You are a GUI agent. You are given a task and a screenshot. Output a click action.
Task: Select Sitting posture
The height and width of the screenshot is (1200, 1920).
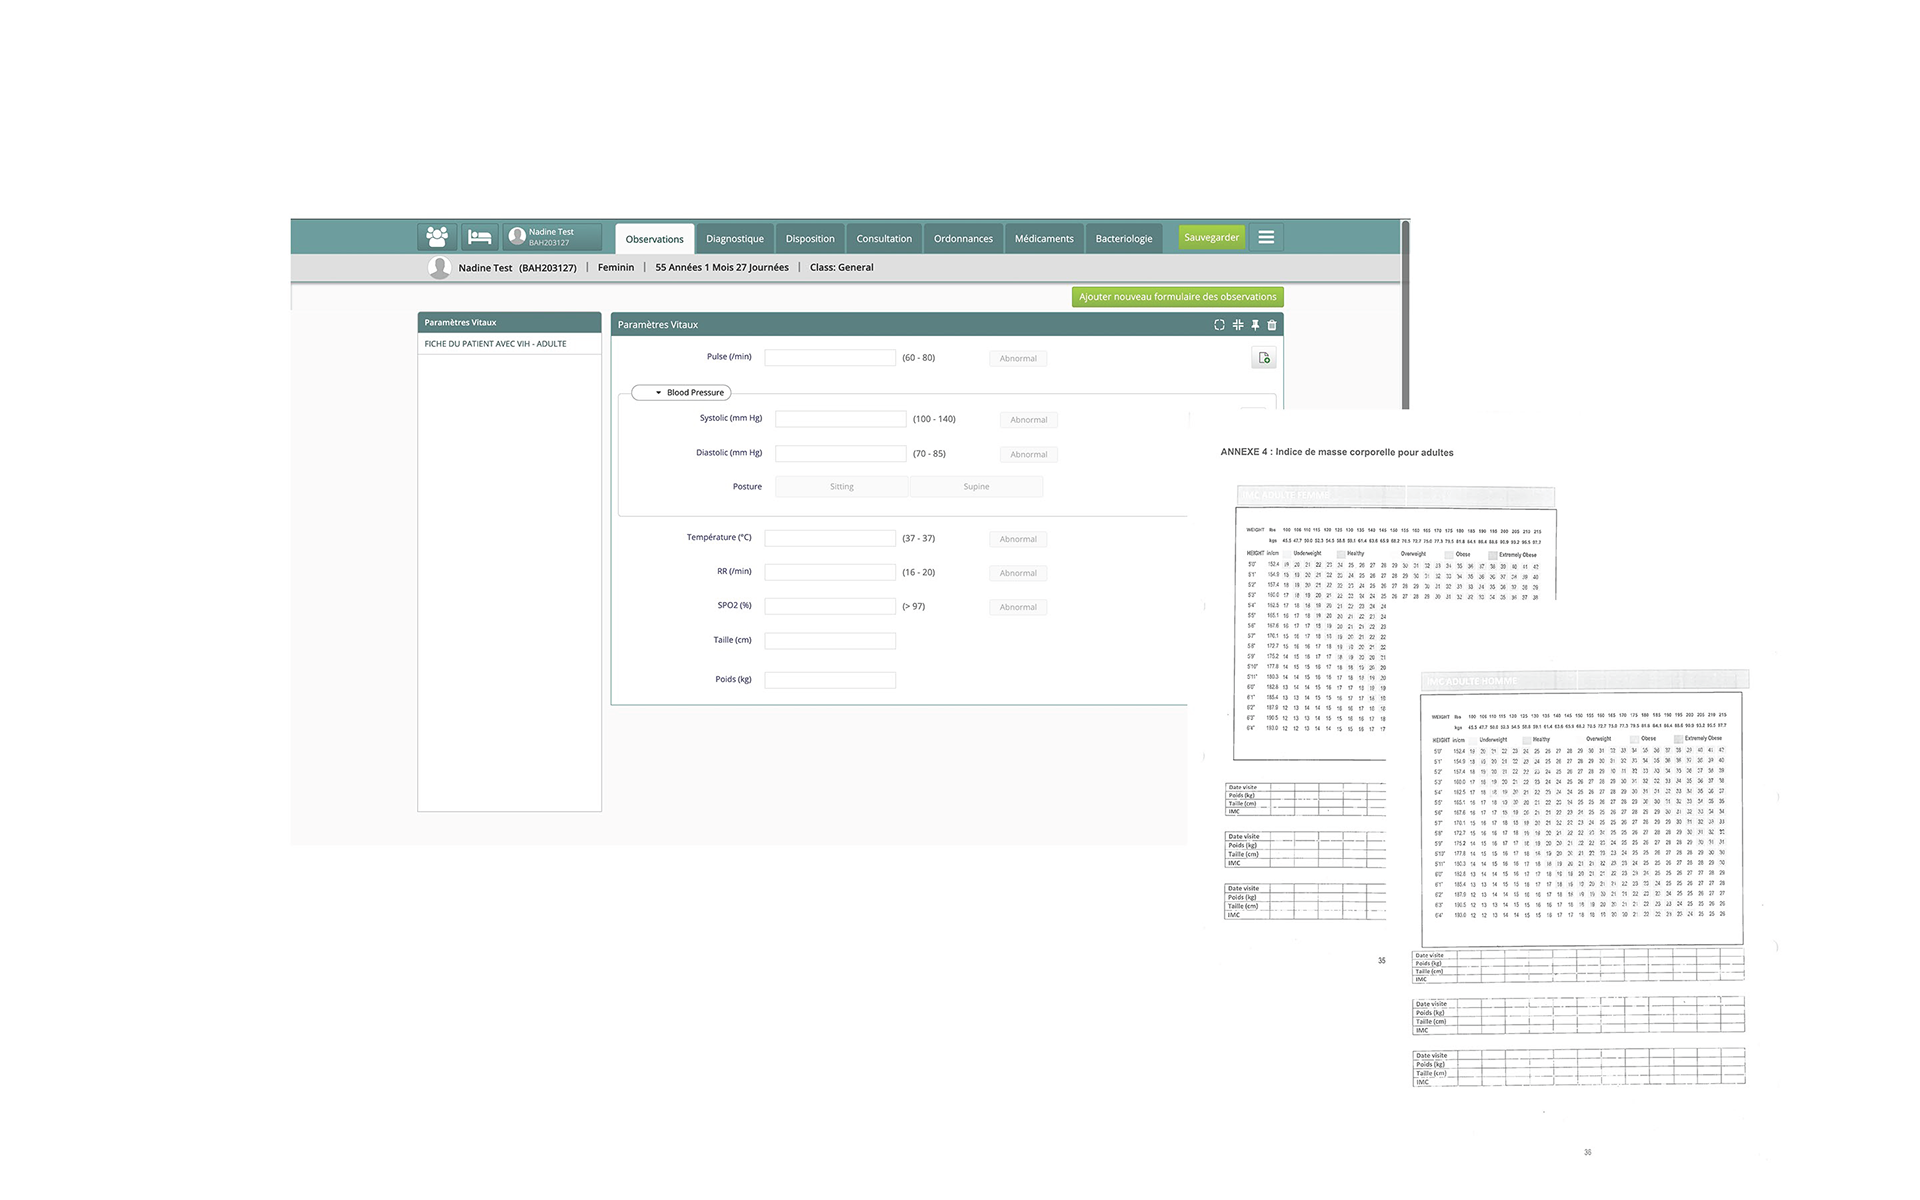(842, 487)
